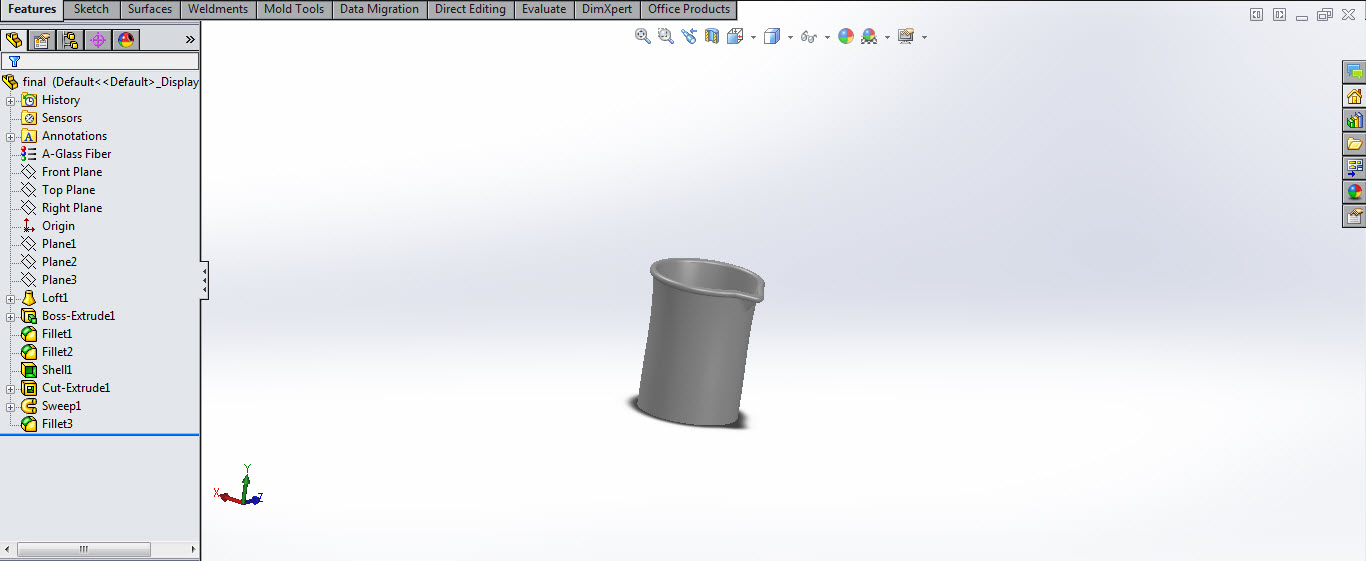Expand the Boss-Extrude1 feature node
The image size is (1366, 561).
pos(10,316)
